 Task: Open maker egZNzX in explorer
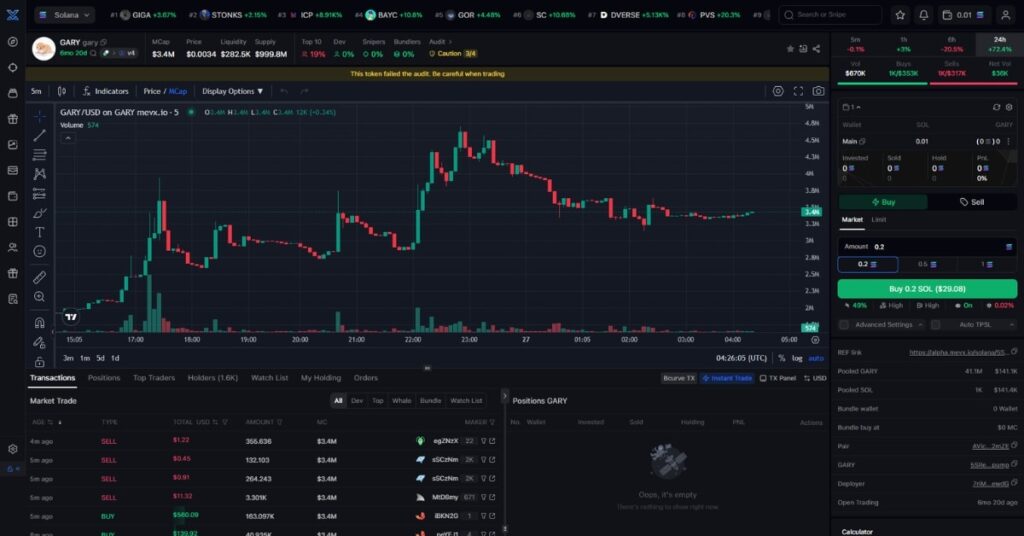pyautogui.click(x=492, y=441)
